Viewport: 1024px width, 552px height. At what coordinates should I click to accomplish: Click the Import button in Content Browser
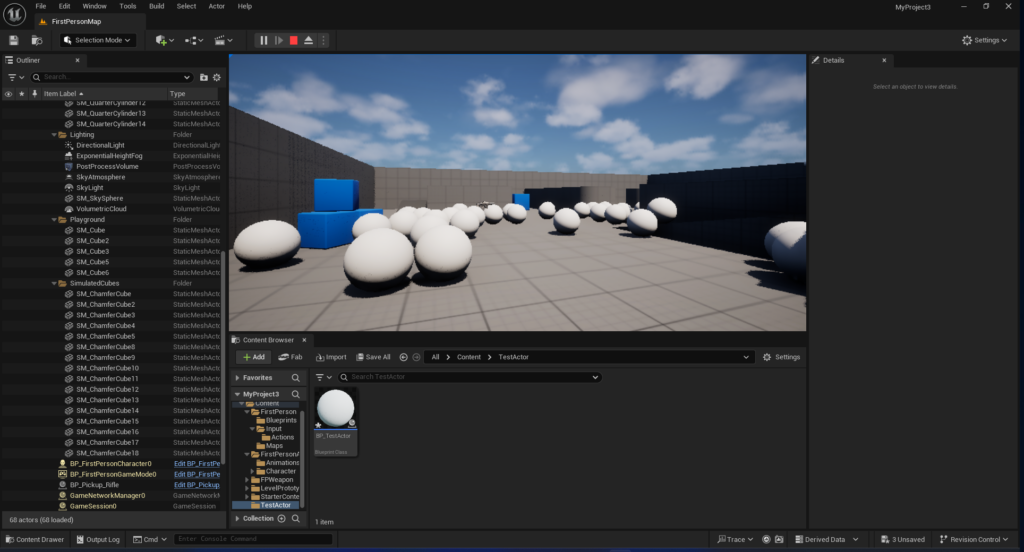click(331, 357)
